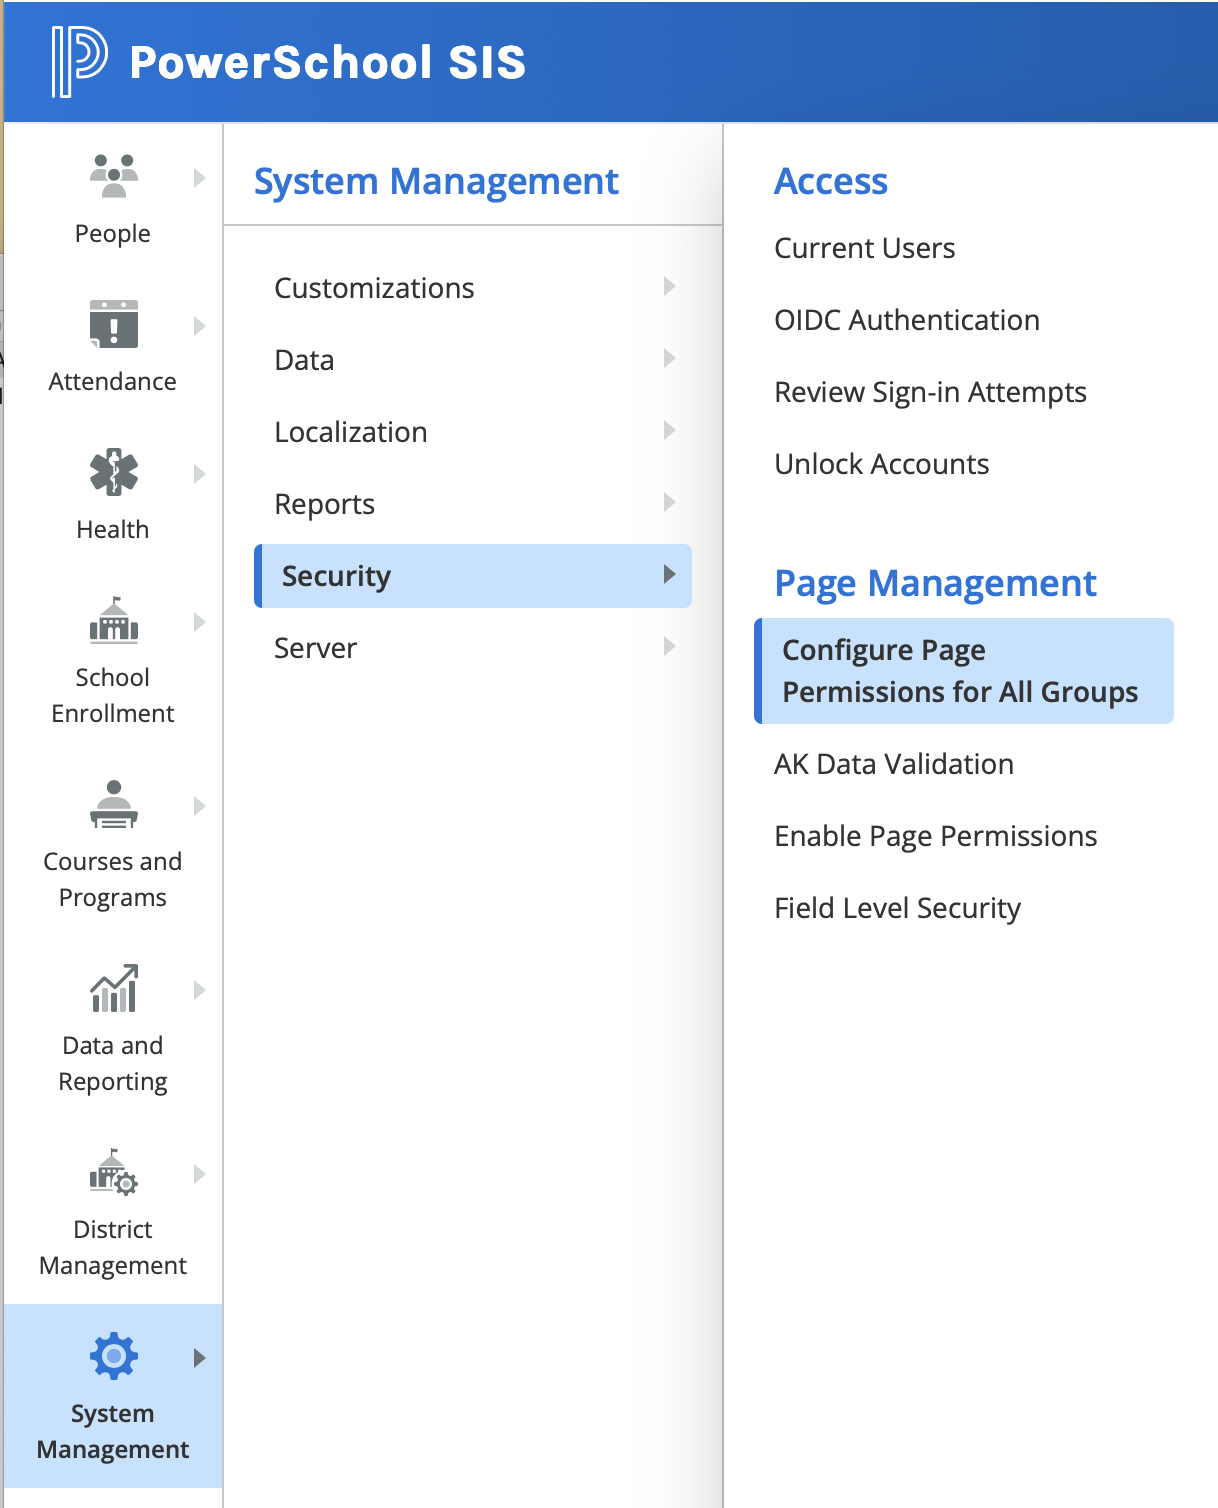
Task: Expand the Localization row arrow
Action: 670,430
